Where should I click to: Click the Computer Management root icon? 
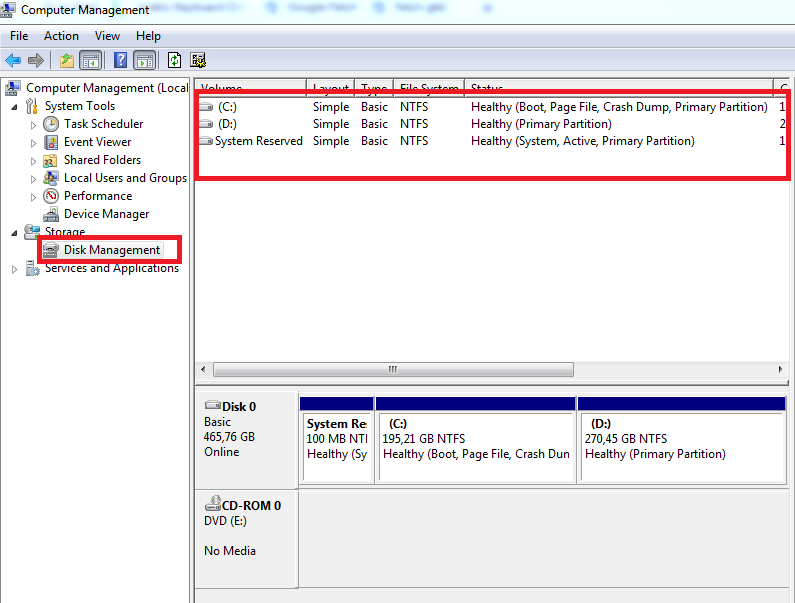click(13, 88)
